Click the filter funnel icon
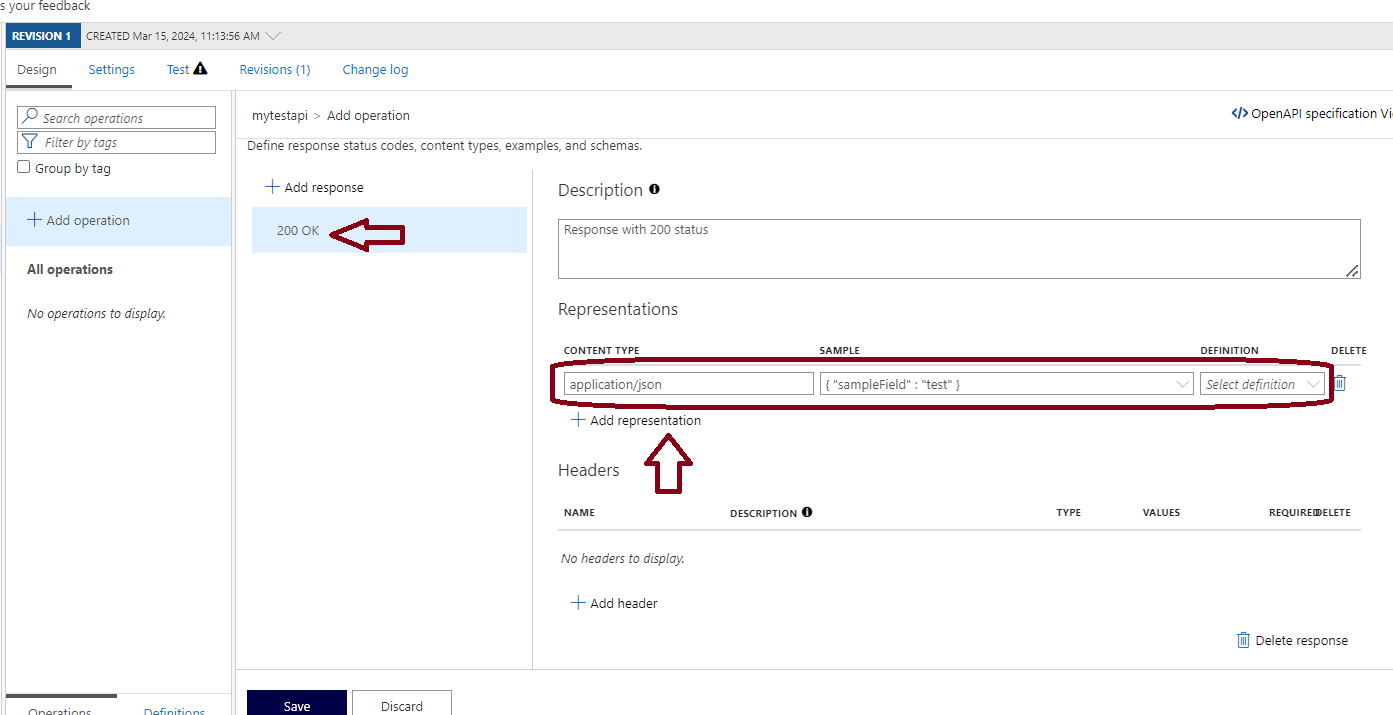Viewport: 1393px width, 715px height. coord(30,142)
